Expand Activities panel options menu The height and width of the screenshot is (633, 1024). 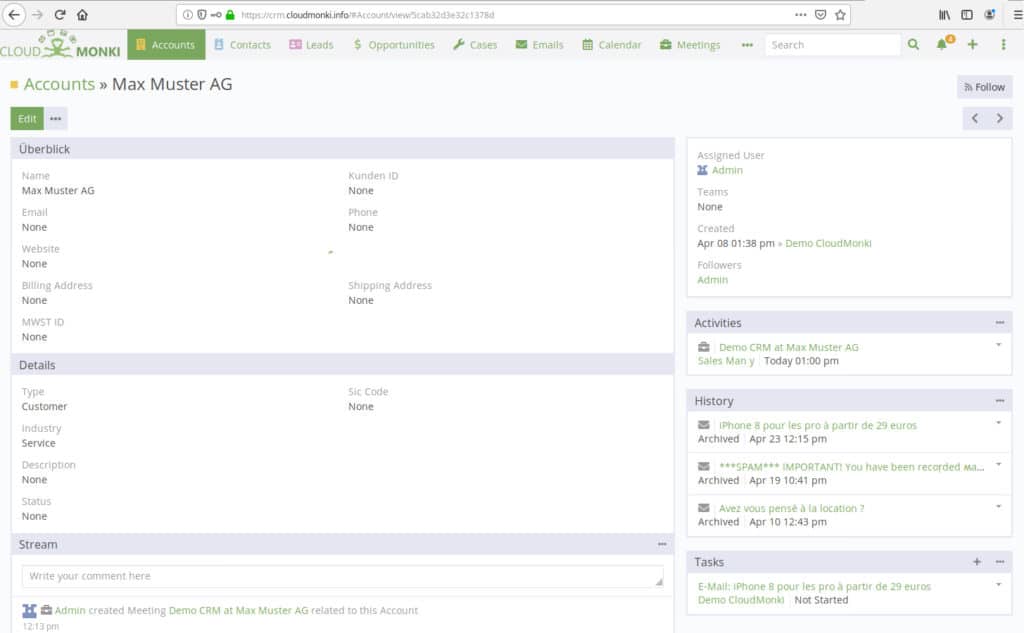click(999, 323)
